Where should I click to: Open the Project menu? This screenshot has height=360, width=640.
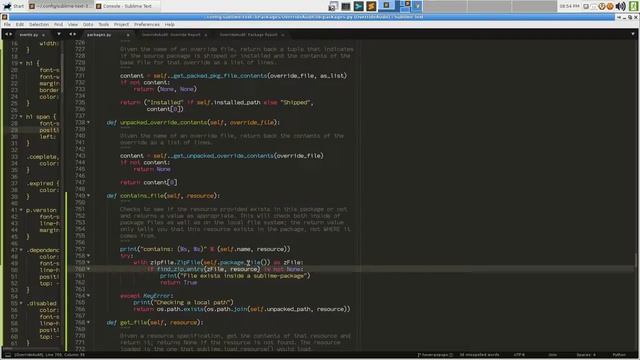coord(121,24)
